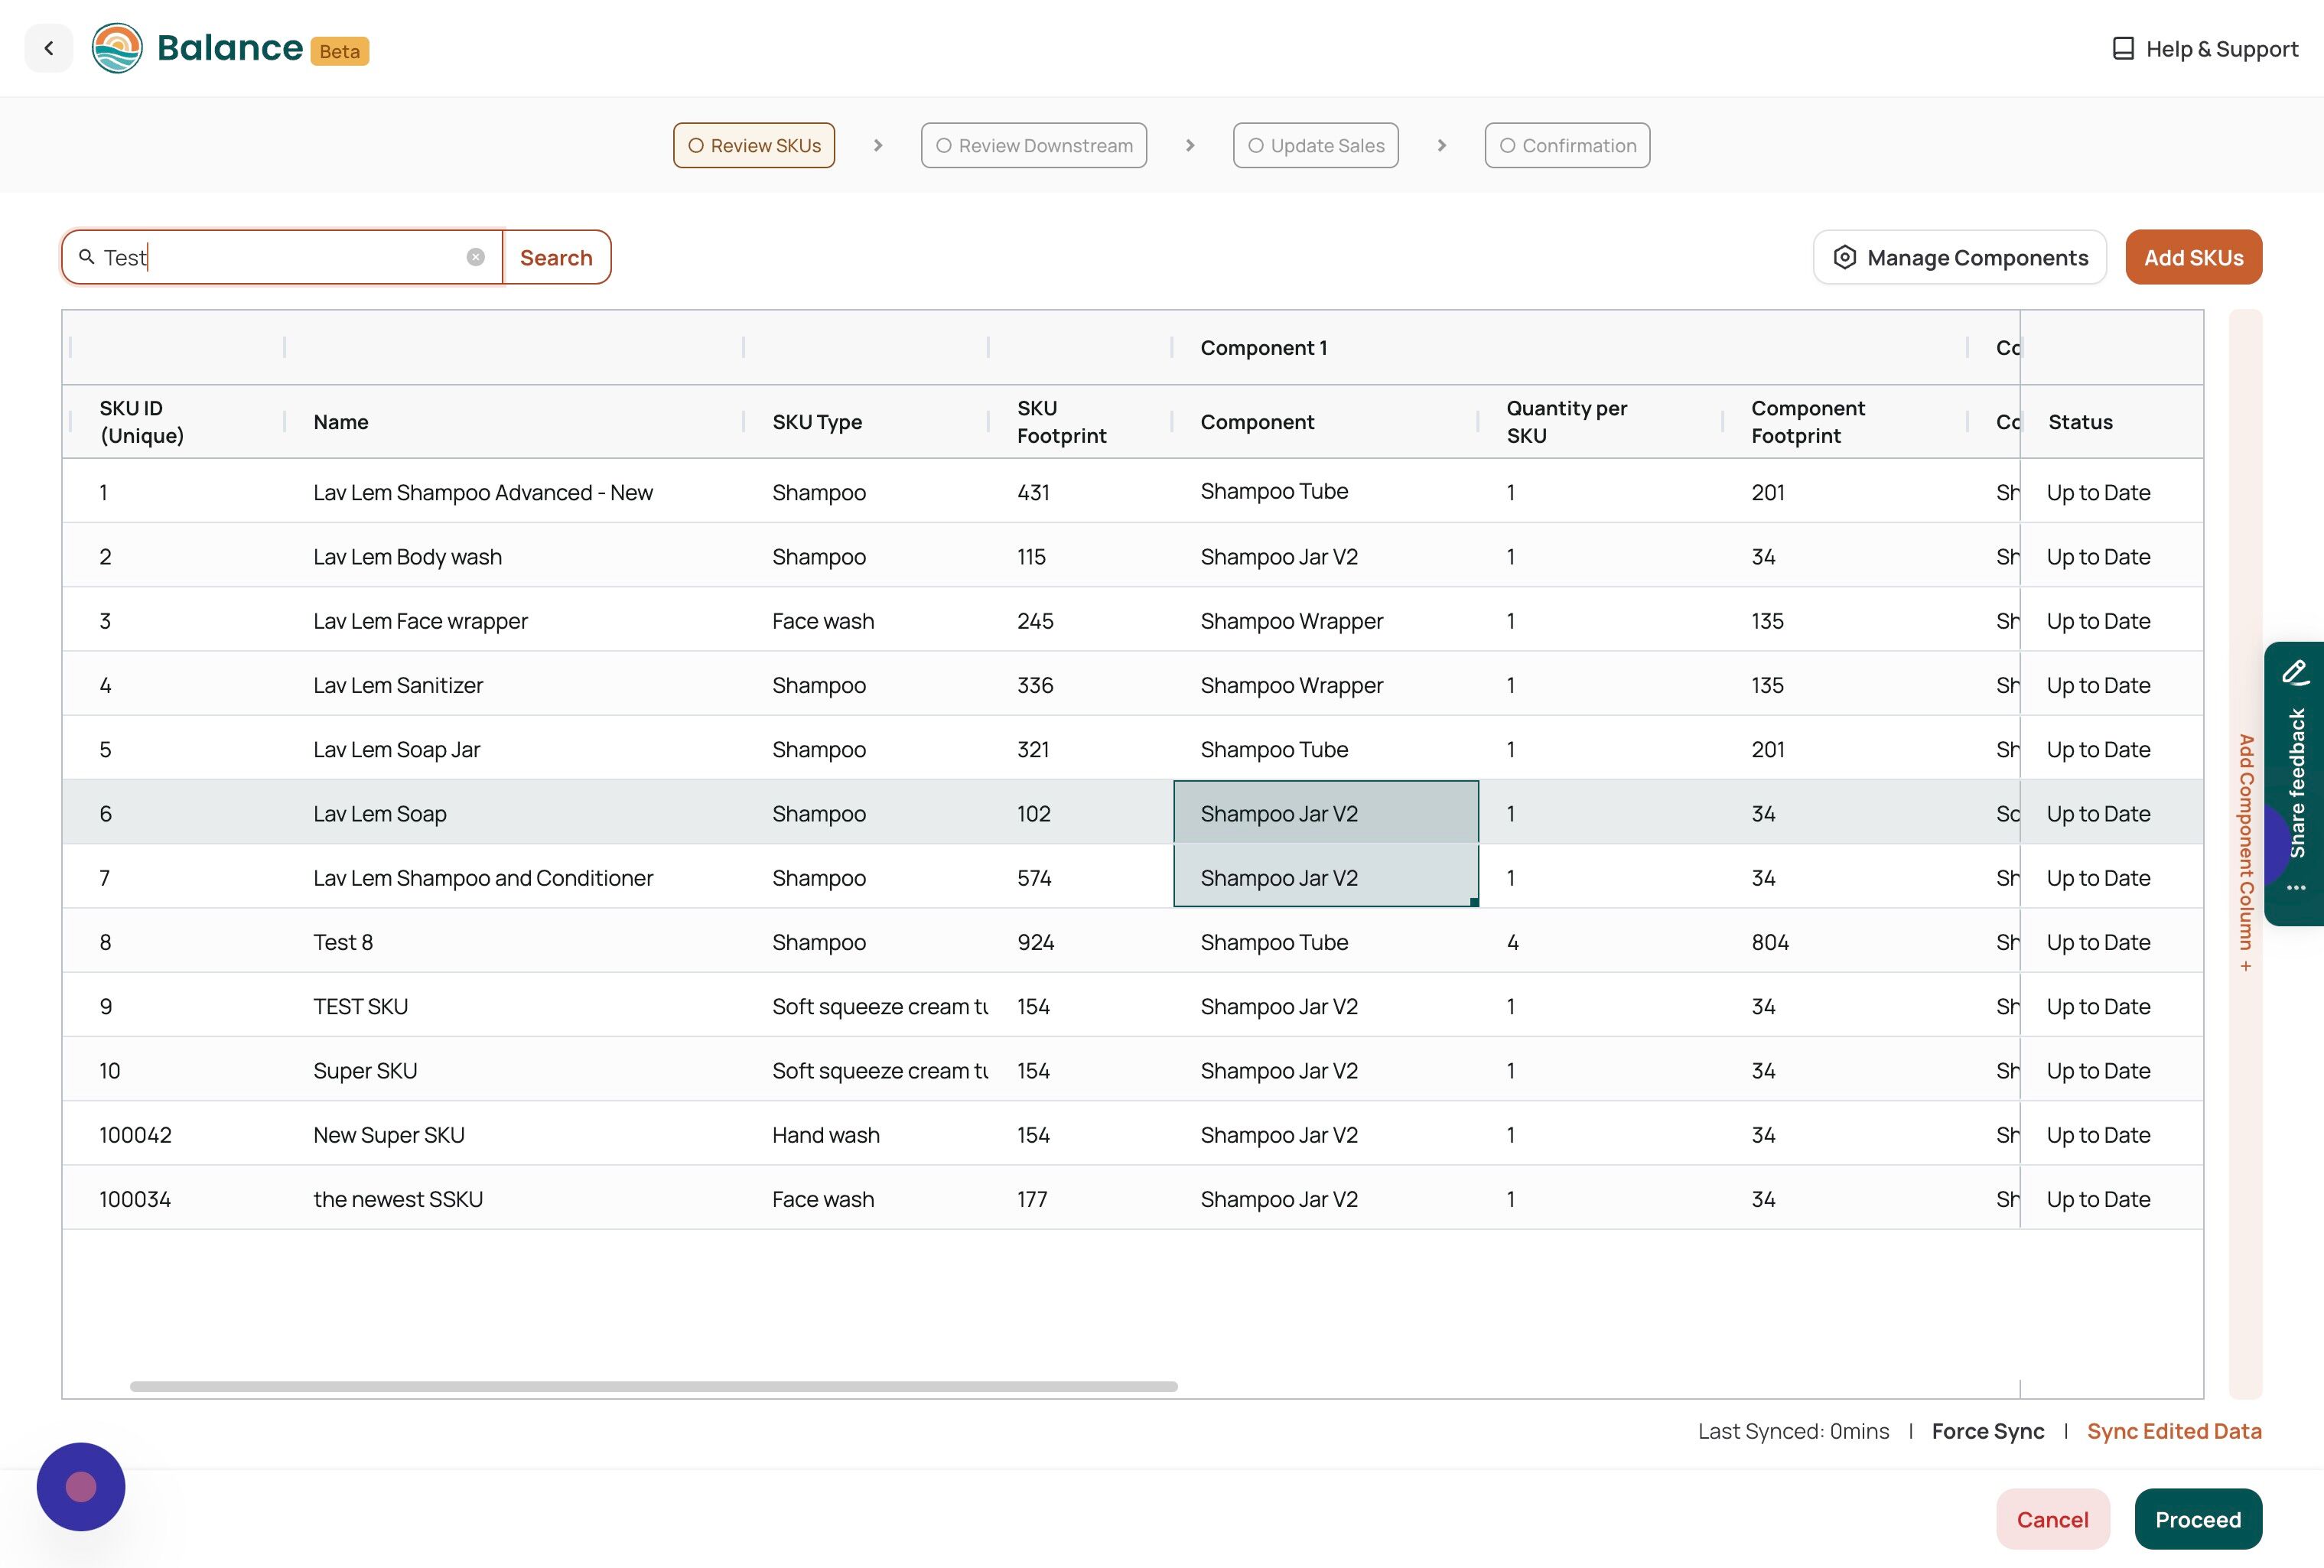Click Up to Date status in row 1
Viewport: 2324px width, 1568px height.
2111,492
